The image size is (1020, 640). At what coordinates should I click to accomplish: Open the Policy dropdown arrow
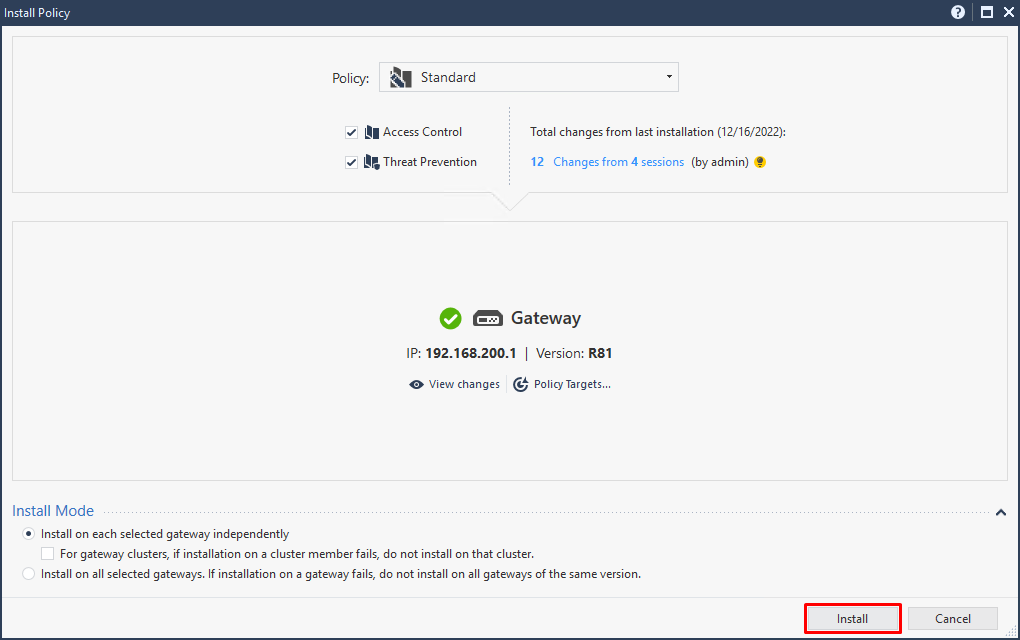tap(668, 76)
